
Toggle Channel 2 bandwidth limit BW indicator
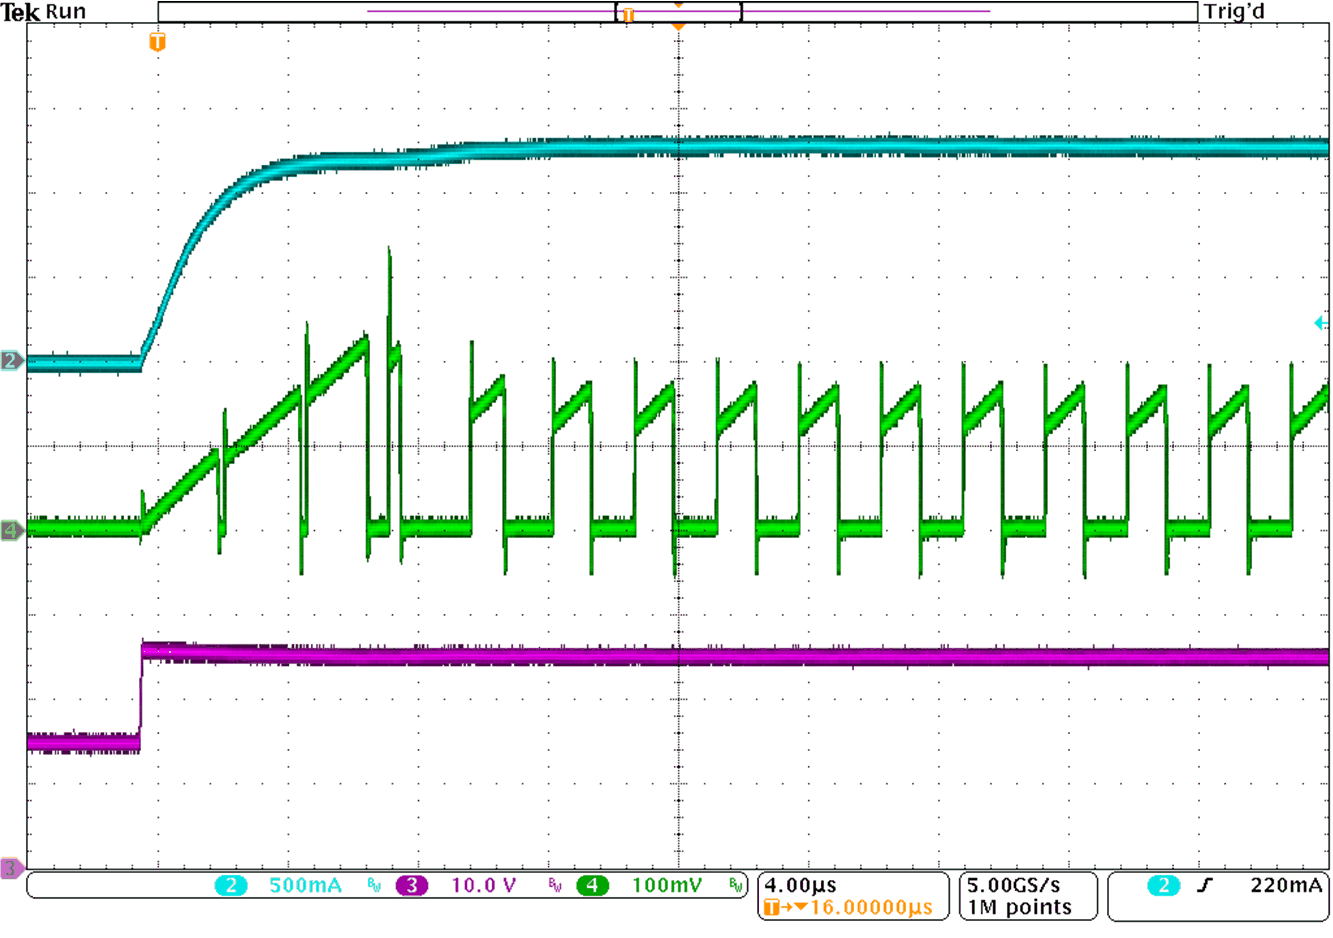(x=372, y=885)
